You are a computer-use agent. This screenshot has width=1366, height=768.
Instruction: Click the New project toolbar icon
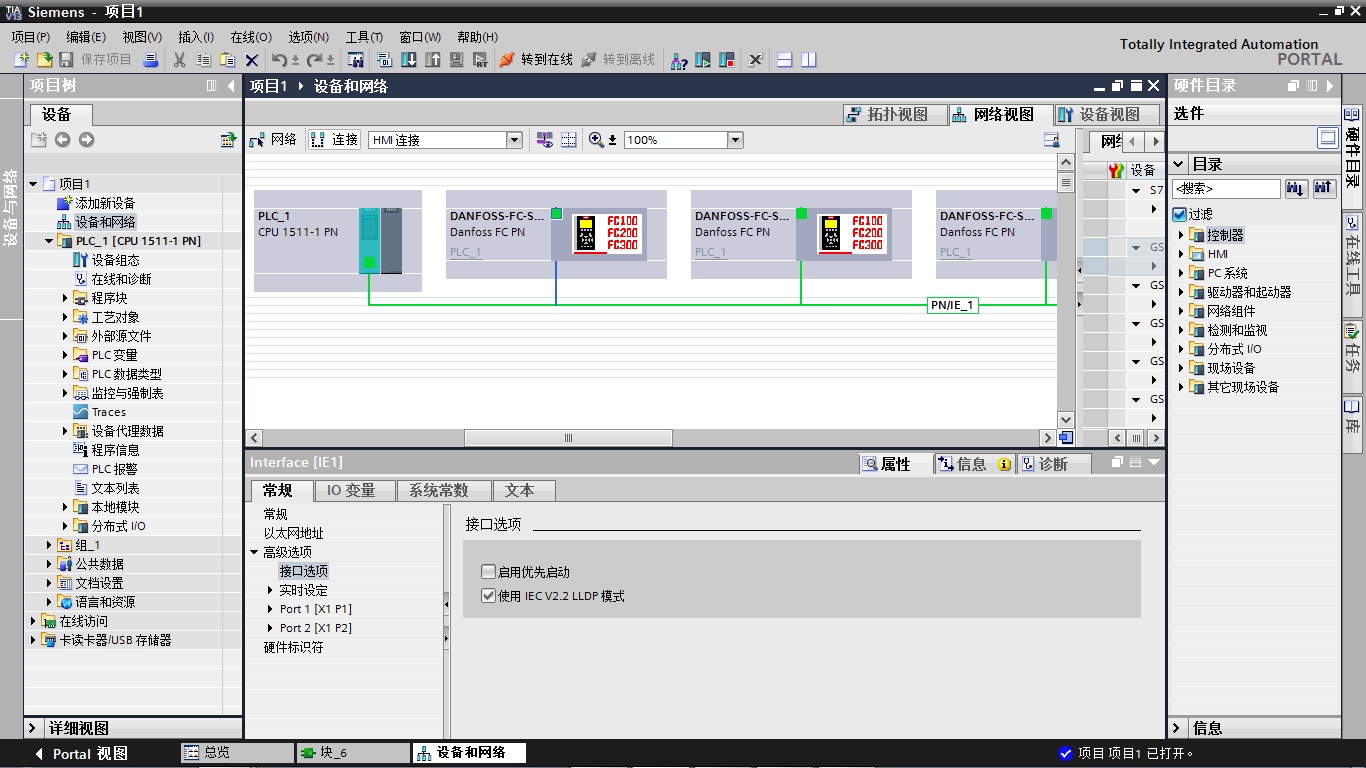21,60
